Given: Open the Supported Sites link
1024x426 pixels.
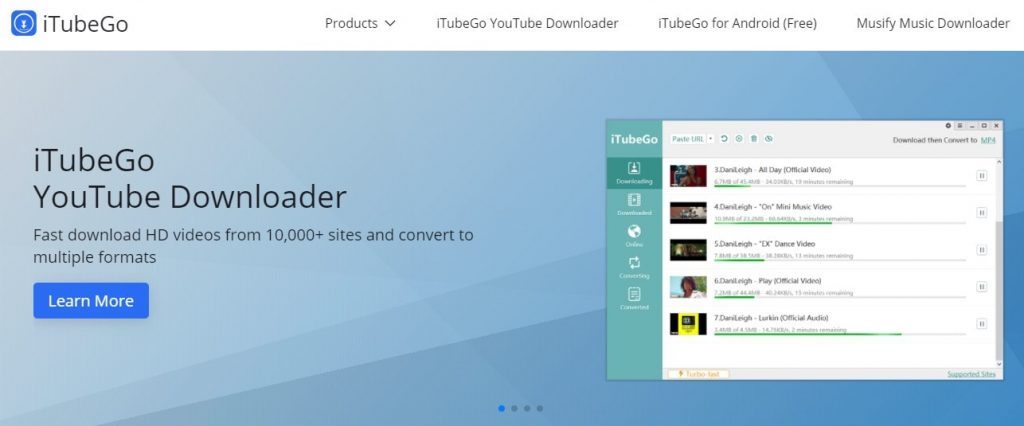Looking at the screenshot, I should pos(972,374).
